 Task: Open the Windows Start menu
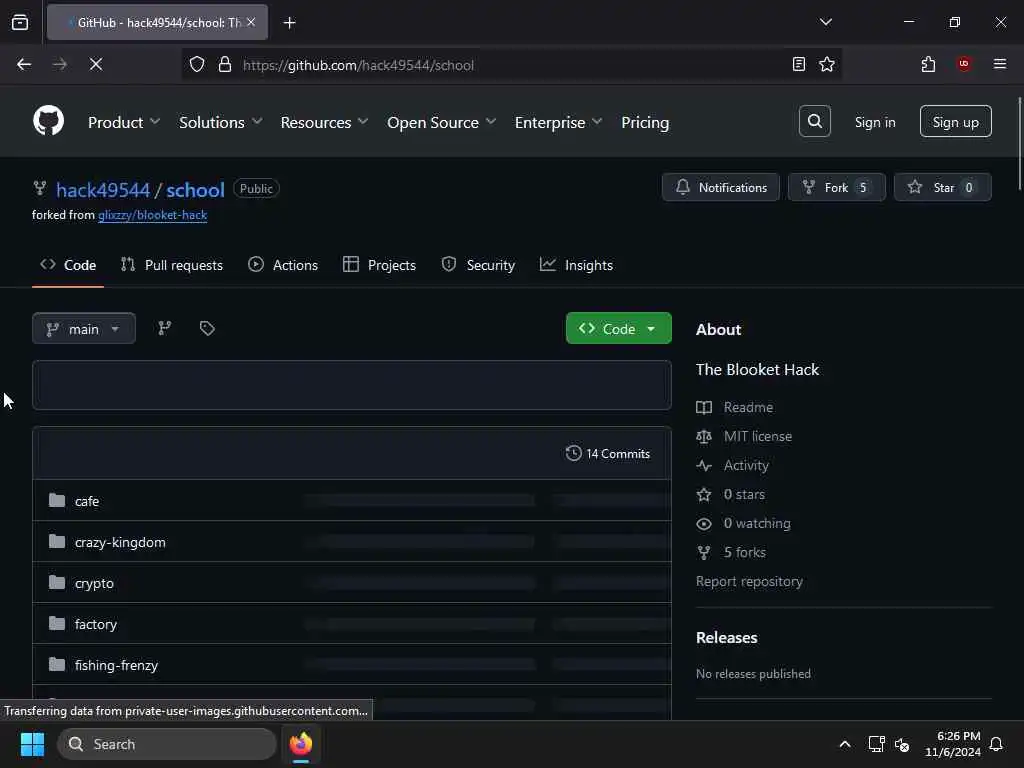pos(32,744)
